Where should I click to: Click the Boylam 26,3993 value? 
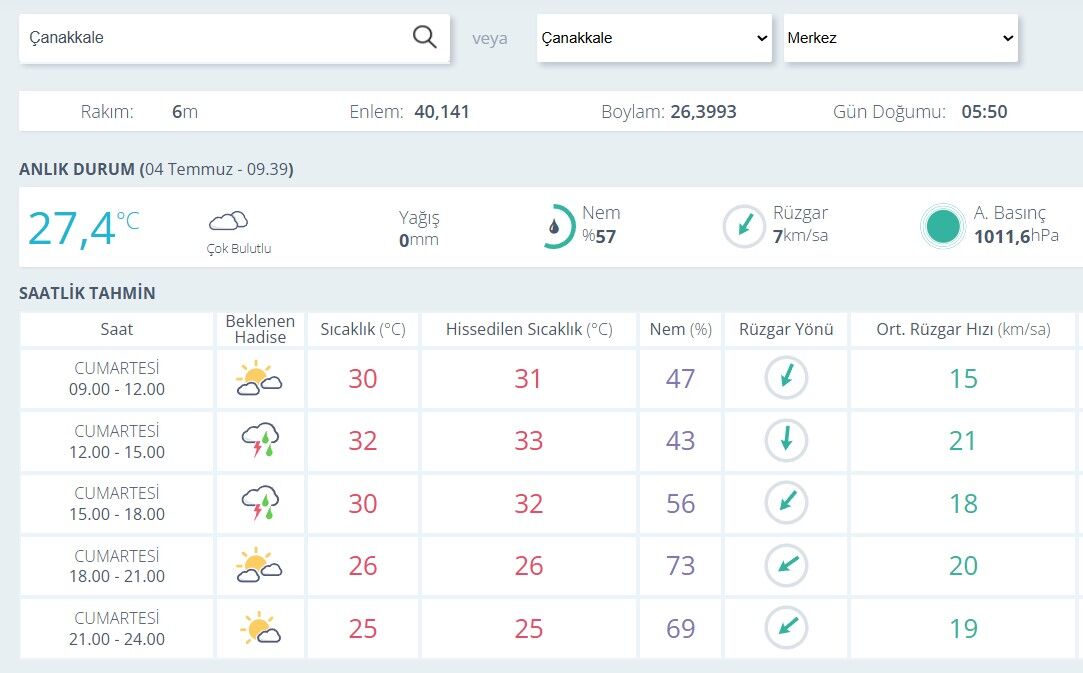tap(703, 111)
